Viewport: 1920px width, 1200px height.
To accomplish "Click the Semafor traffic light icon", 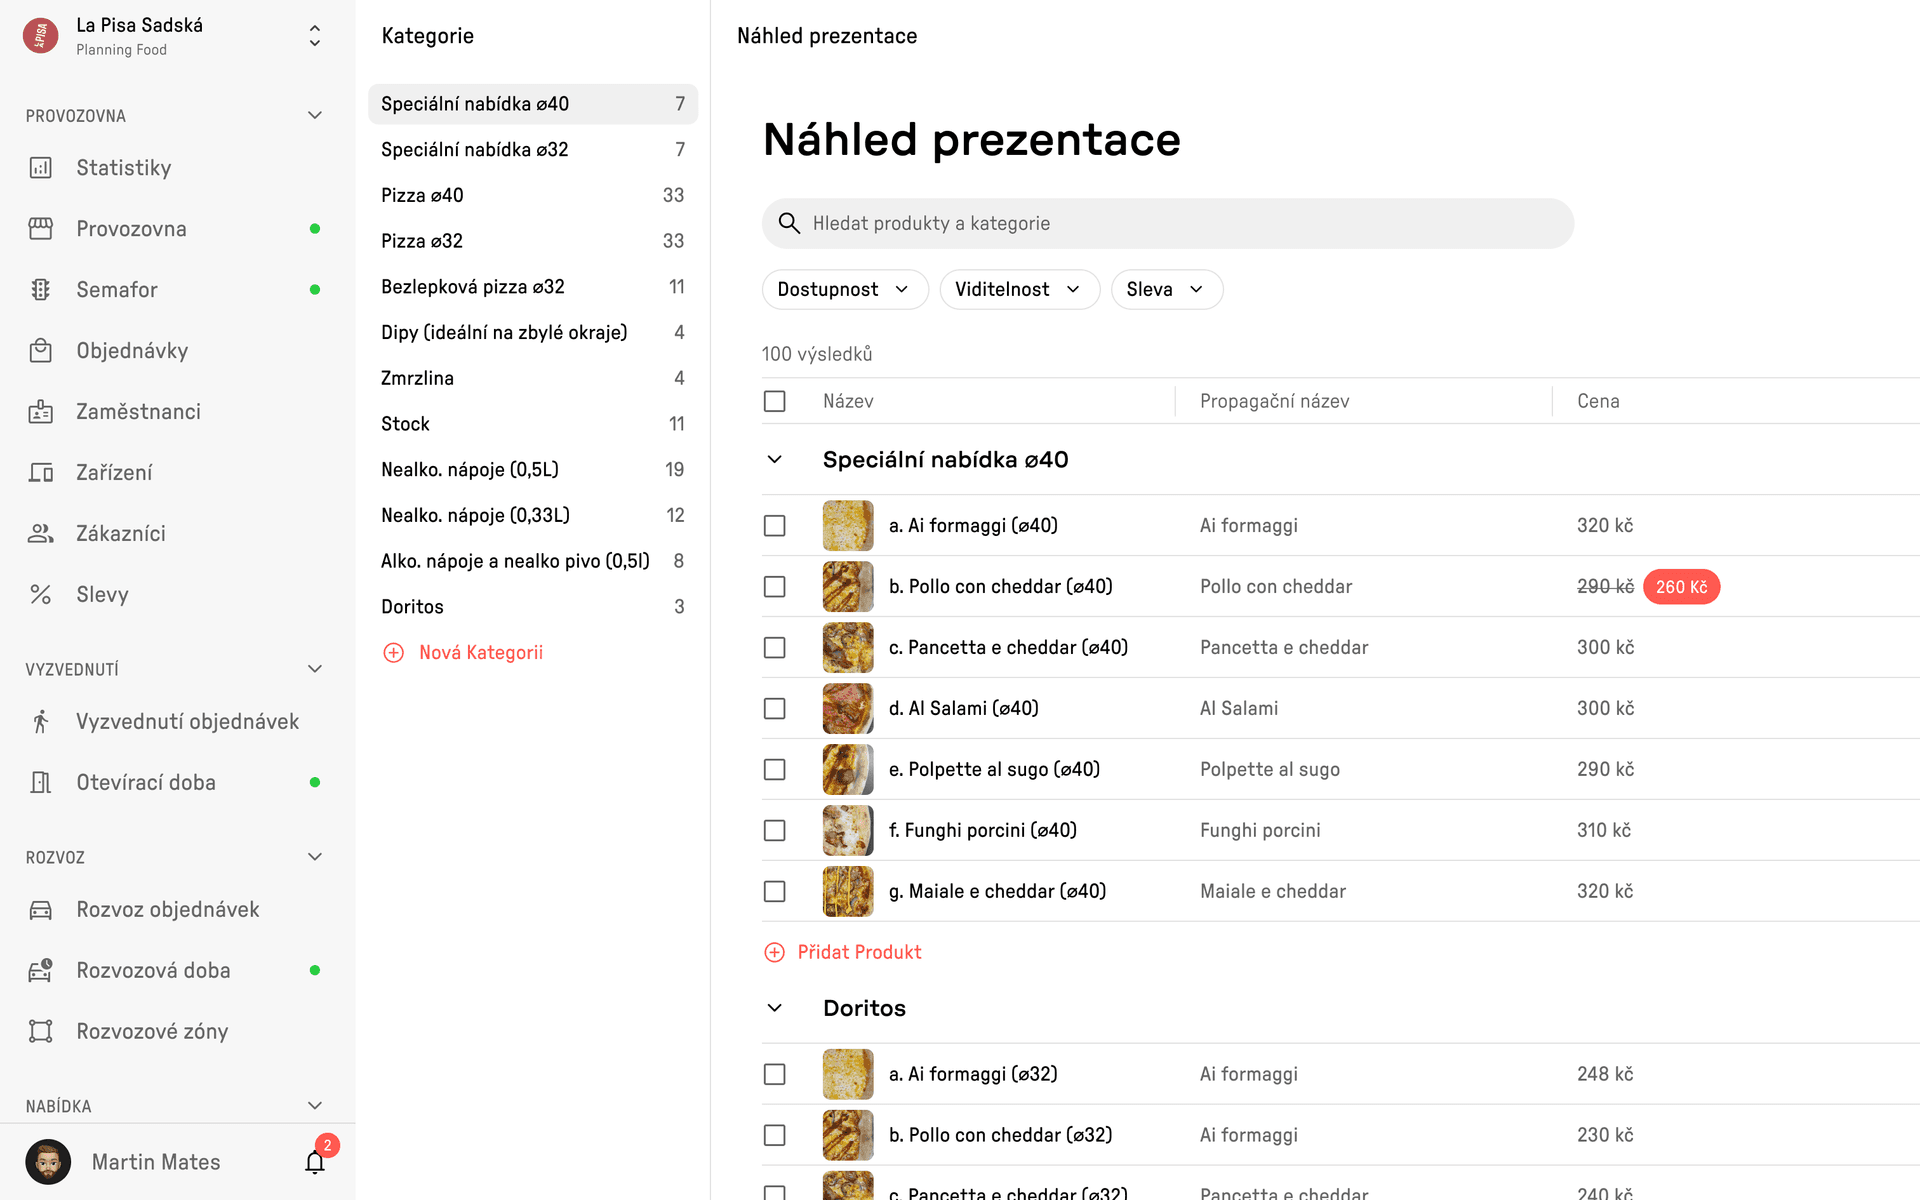I will (x=41, y=290).
